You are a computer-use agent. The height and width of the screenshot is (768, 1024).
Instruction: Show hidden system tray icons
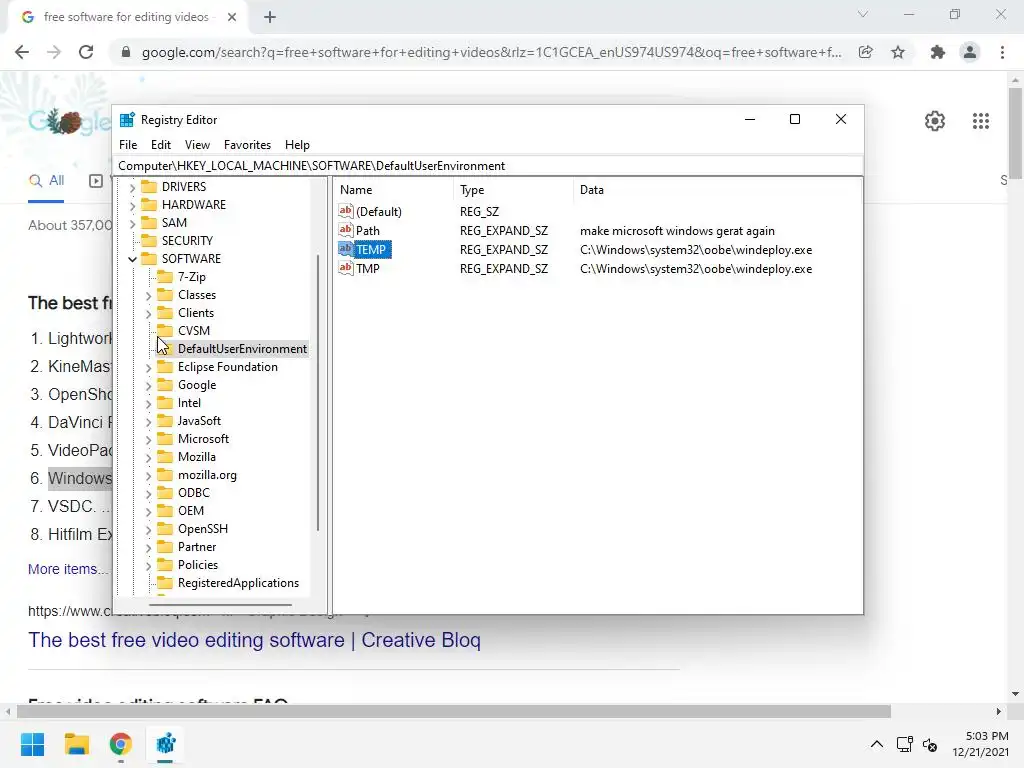877,744
